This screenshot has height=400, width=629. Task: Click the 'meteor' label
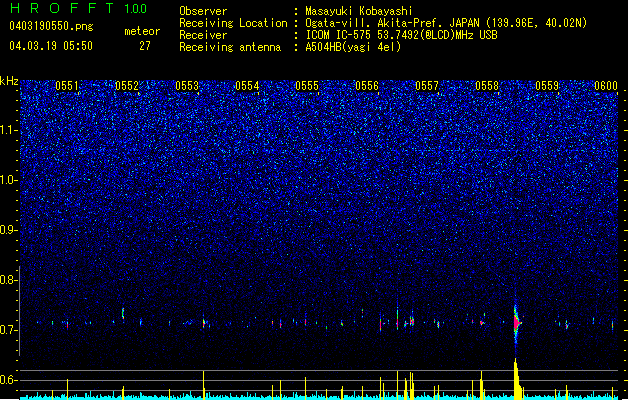tap(142, 31)
